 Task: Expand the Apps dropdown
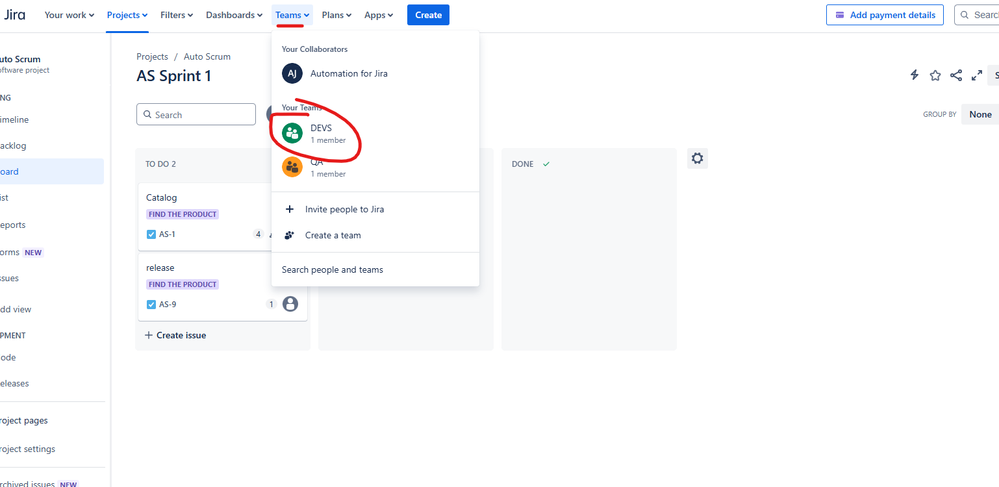(x=378, y=15)
